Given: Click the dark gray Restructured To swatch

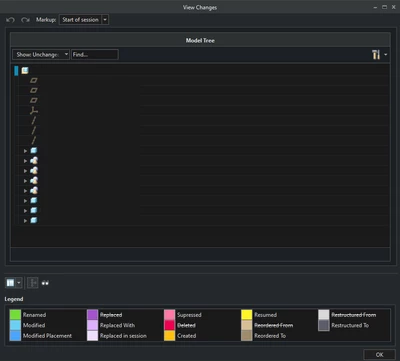Looking at the screenshot, I should [324, 325].
